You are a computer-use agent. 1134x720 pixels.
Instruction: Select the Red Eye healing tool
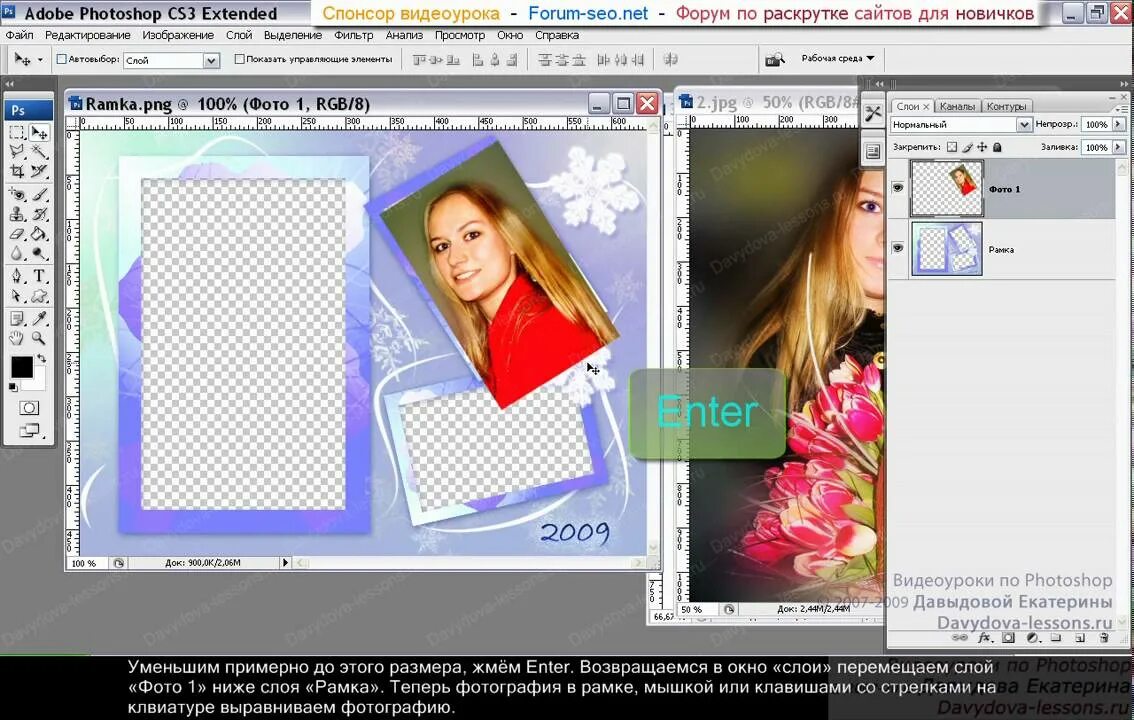point(17,194)
